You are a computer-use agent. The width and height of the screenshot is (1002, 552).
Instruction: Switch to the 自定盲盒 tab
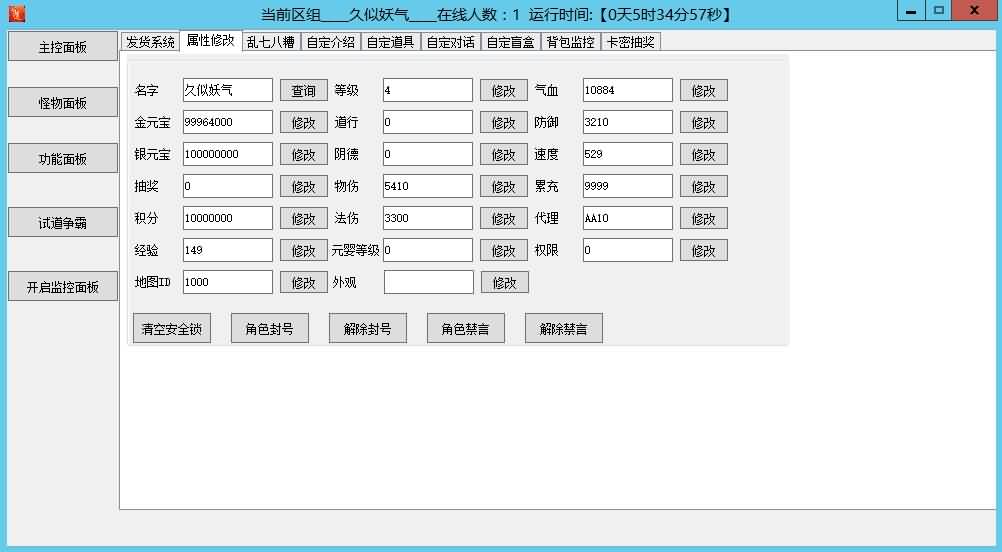511,42
